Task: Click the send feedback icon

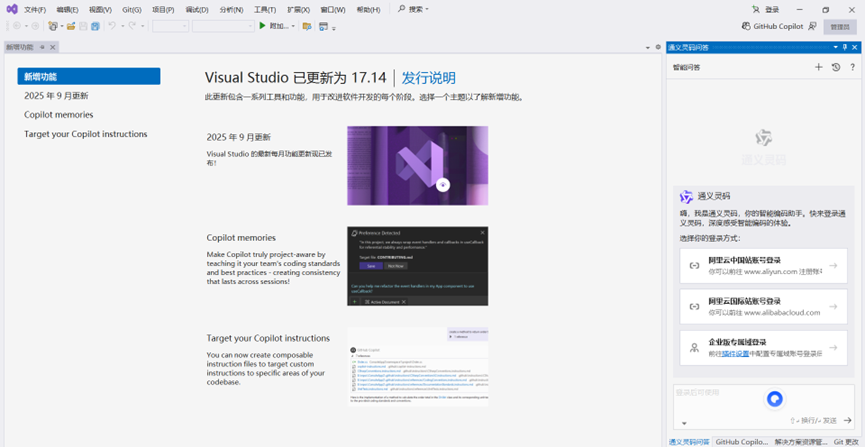Action: coord(812,26)
